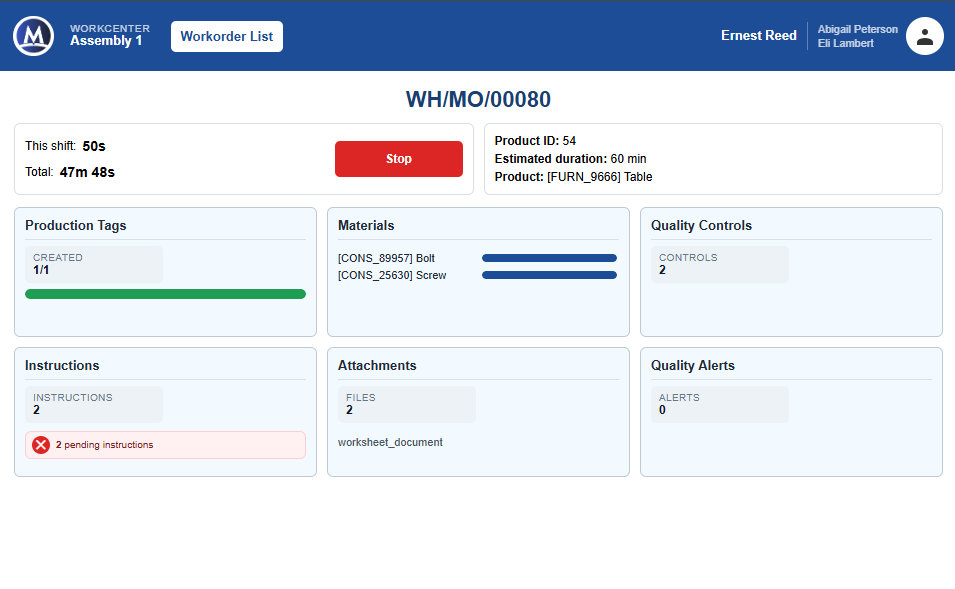The image size is (955, 589).
Task: Click the Bolt material progress bar
Action: 549,258
